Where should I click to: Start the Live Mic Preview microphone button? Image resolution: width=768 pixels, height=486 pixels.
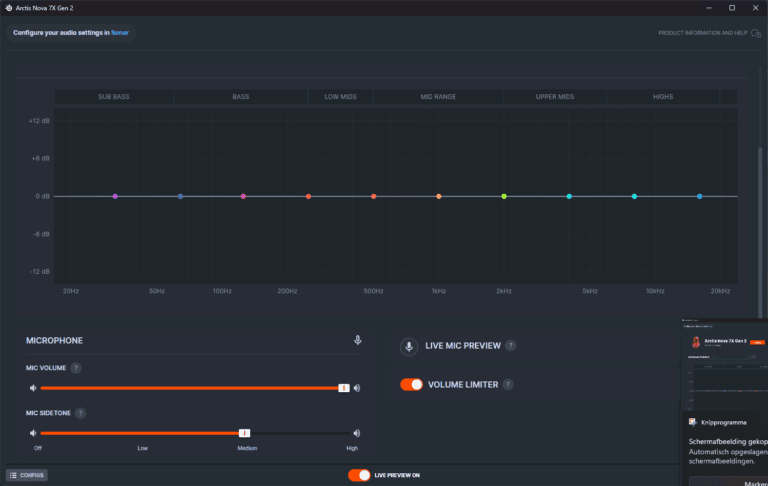tap(408, 346)
